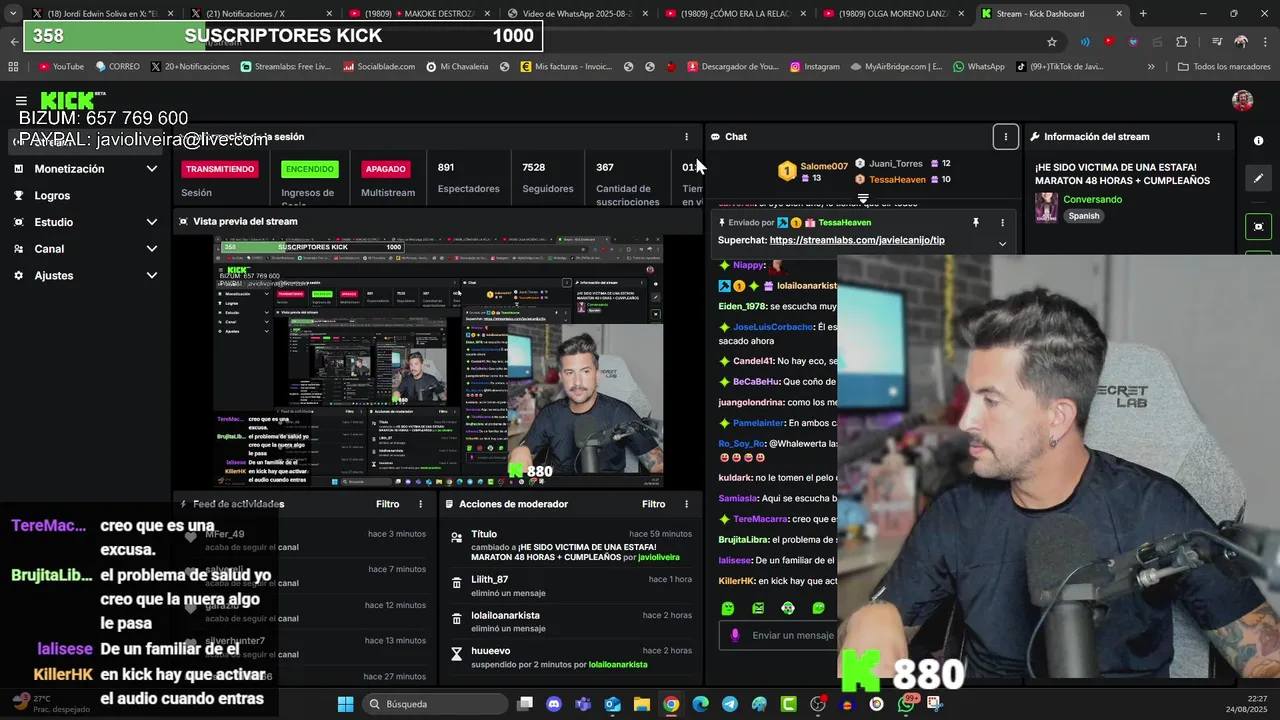
Task: Open the session panel three-dot menu
Action: pos(686,137)
